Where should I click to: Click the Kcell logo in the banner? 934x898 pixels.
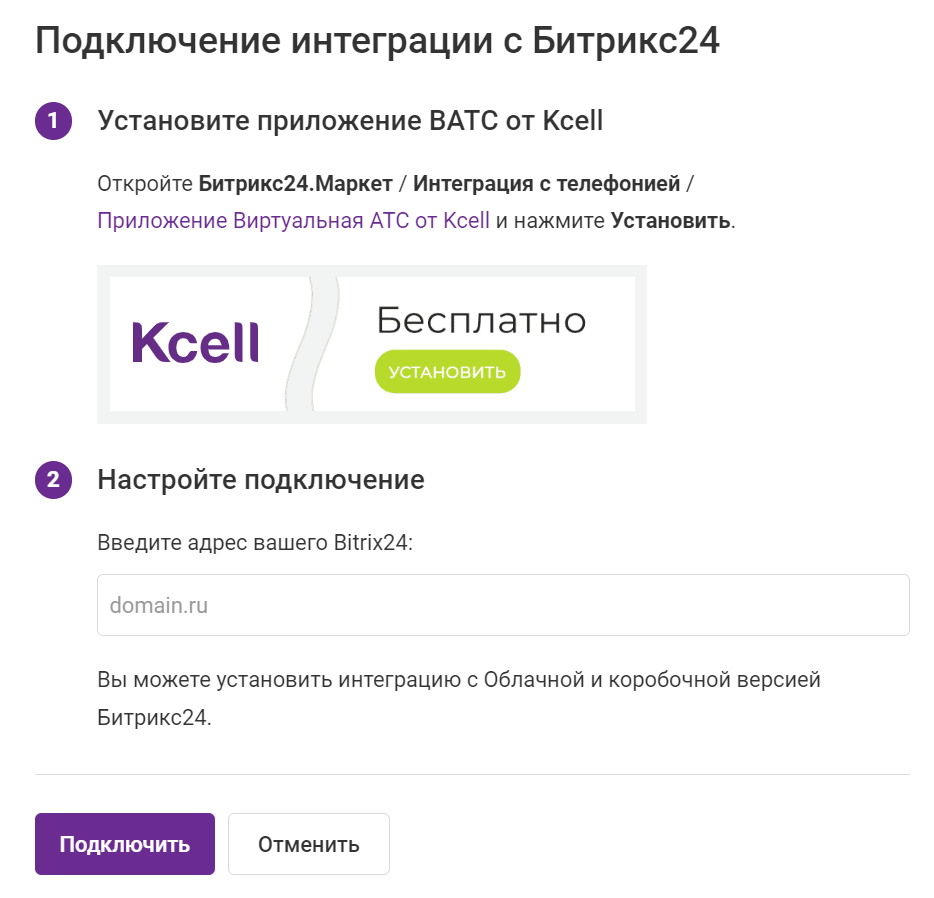pyautogui.click(x=195, y=343)
